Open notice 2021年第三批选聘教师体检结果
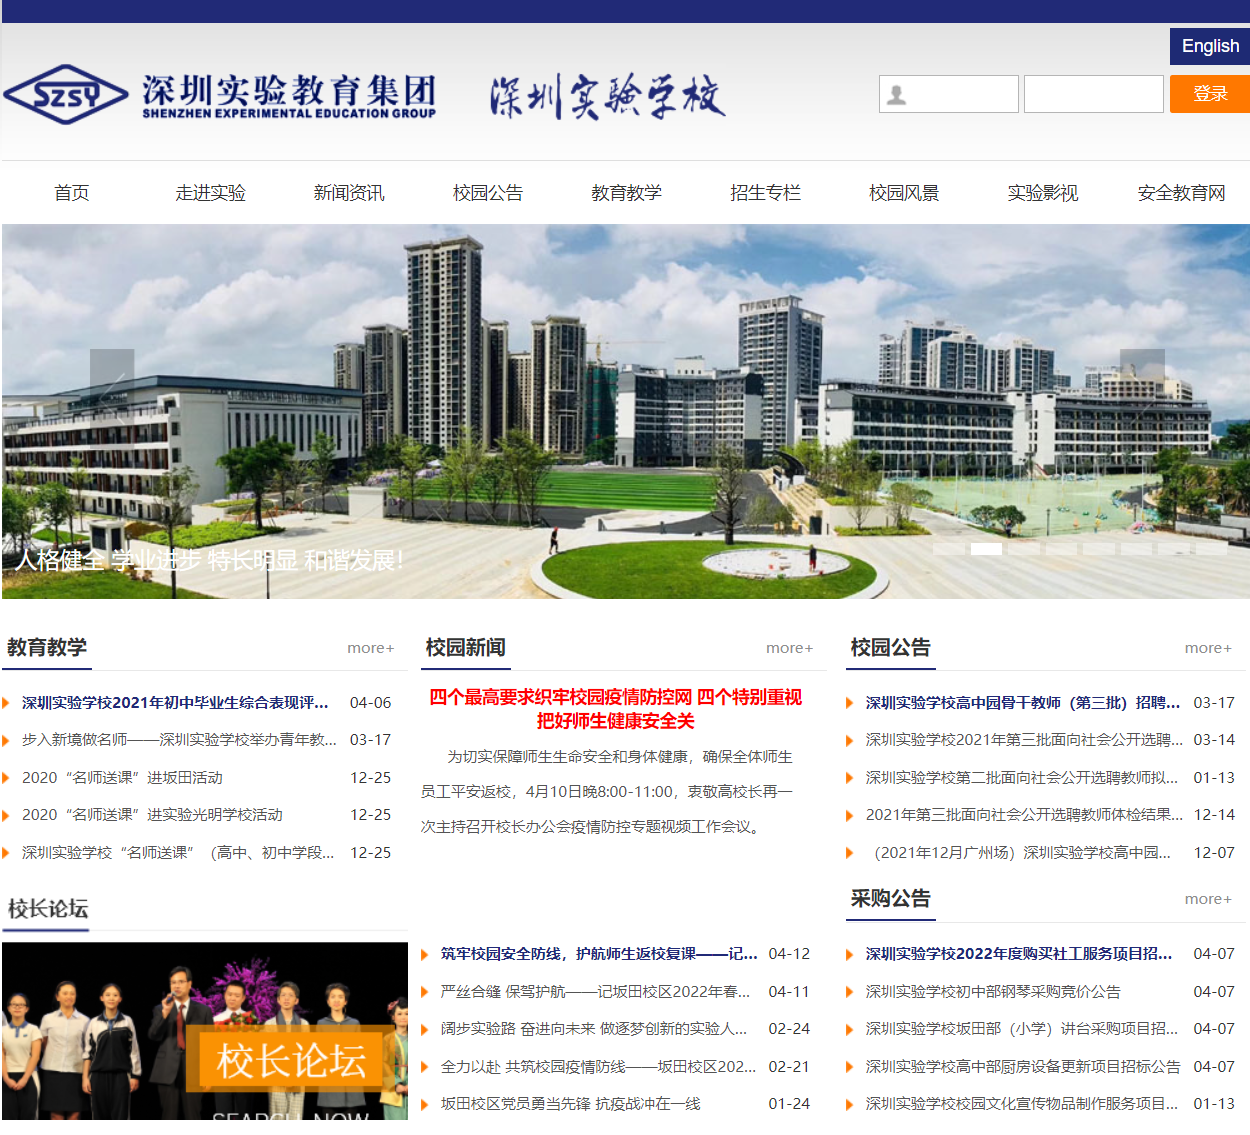This screenshot has width=1250, height=1135. pos(1024,815)
